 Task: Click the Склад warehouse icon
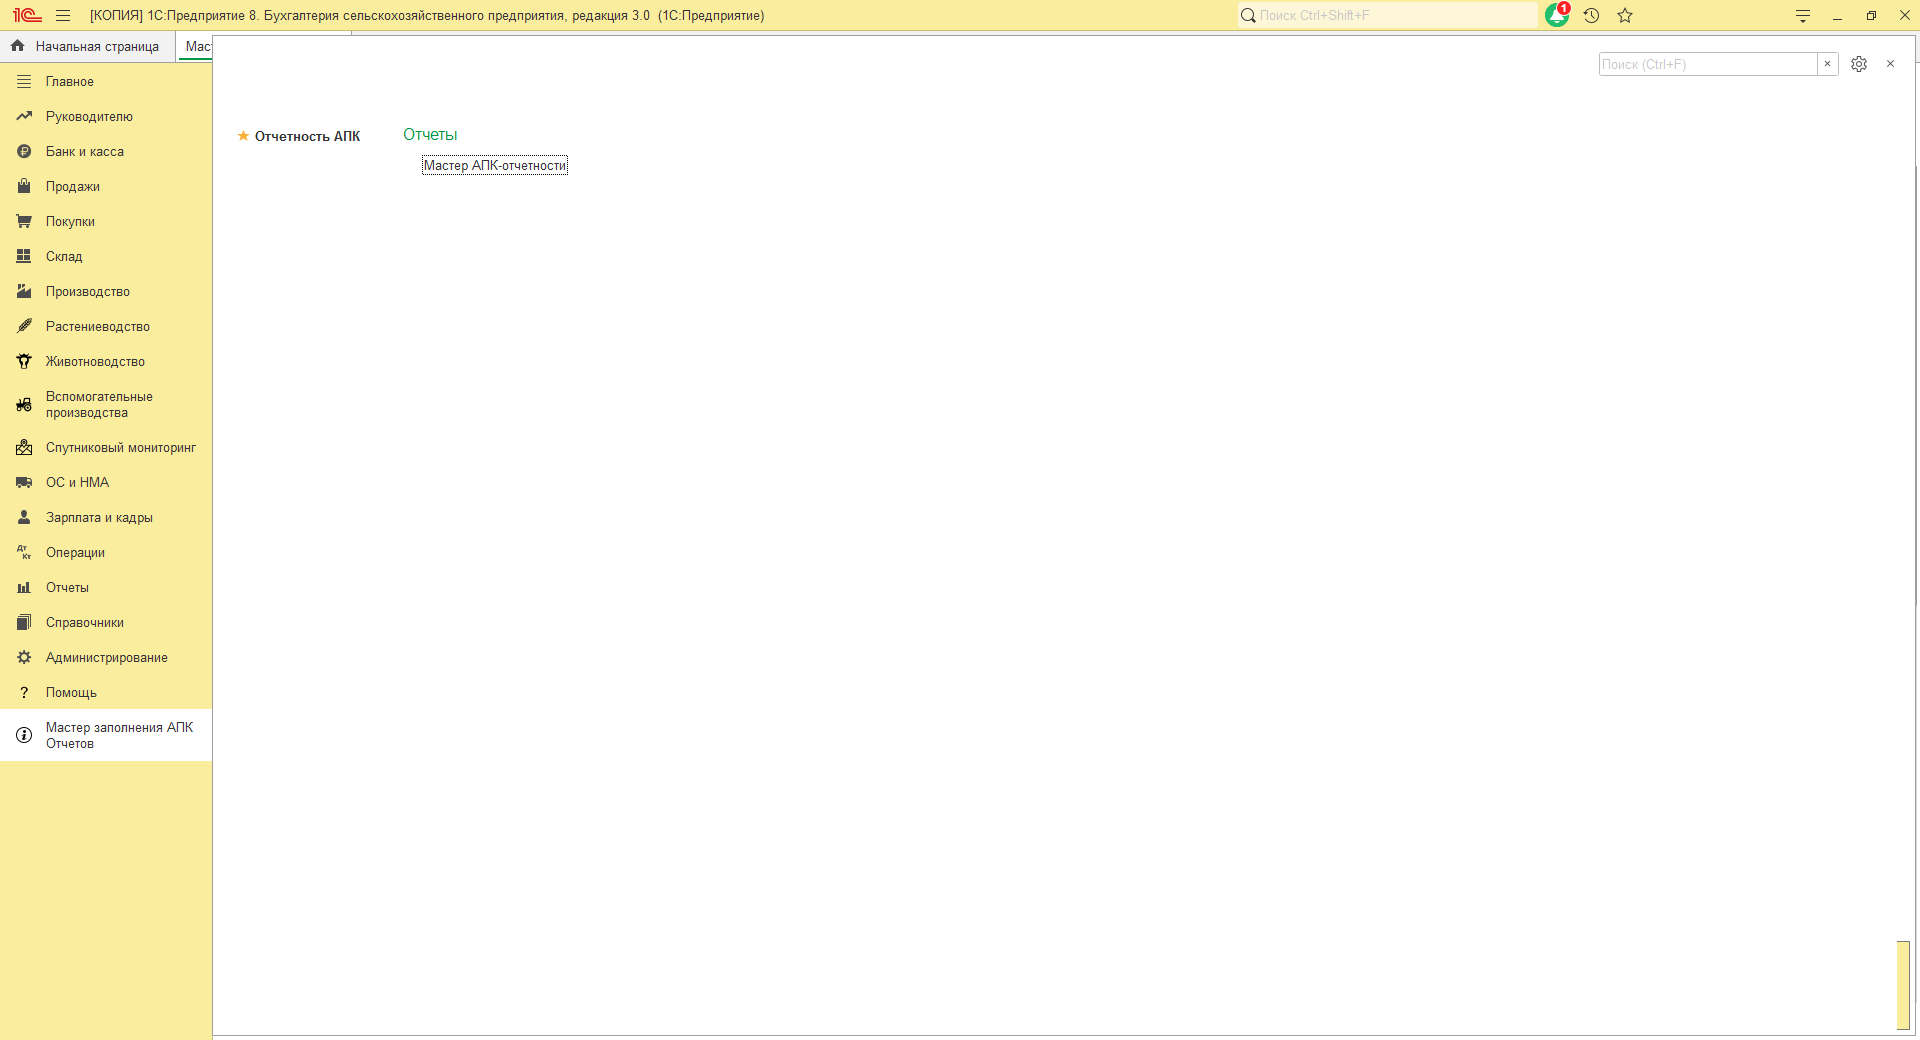pos(24,256)
